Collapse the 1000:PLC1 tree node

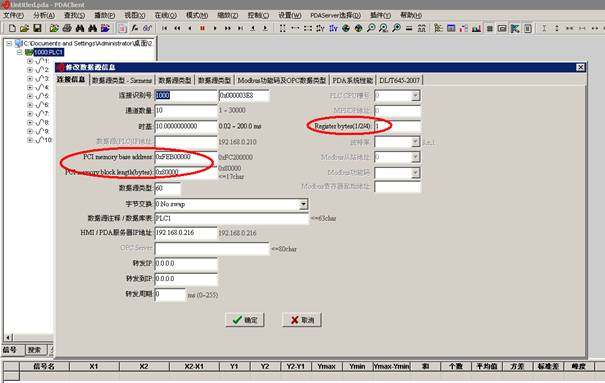point(19,52)
